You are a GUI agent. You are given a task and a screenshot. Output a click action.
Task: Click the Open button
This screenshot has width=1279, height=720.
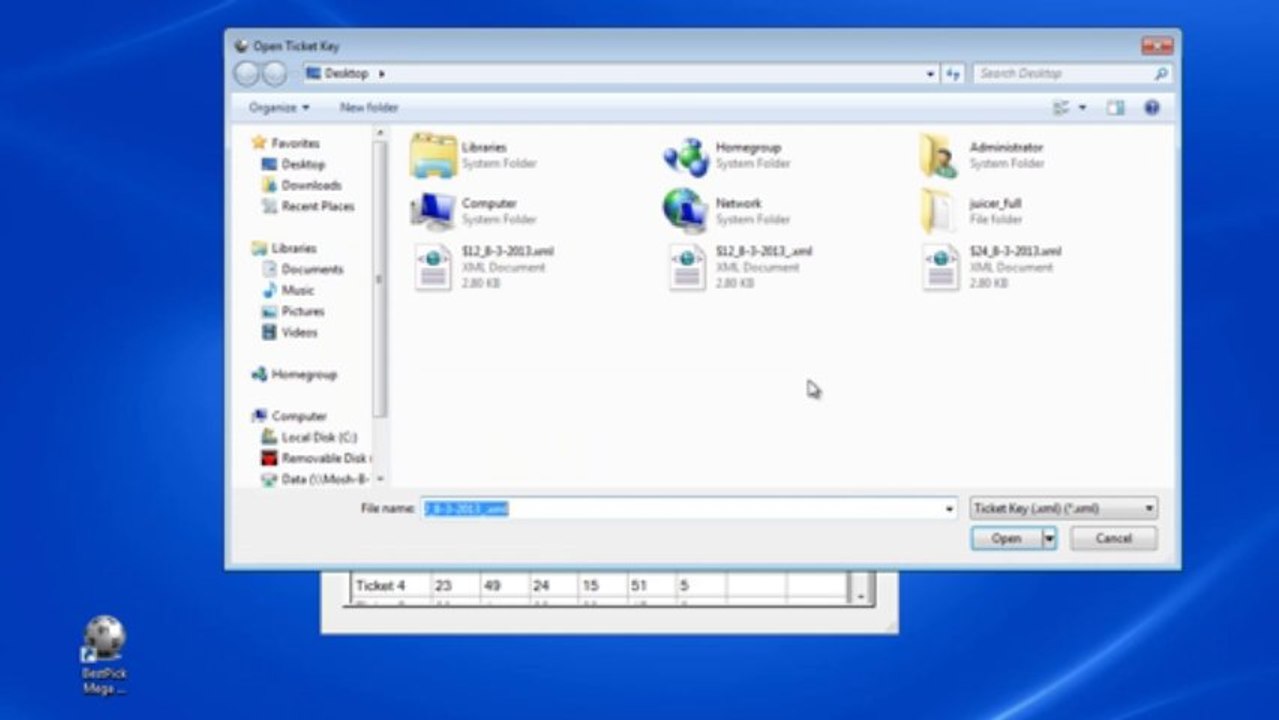1006,538
